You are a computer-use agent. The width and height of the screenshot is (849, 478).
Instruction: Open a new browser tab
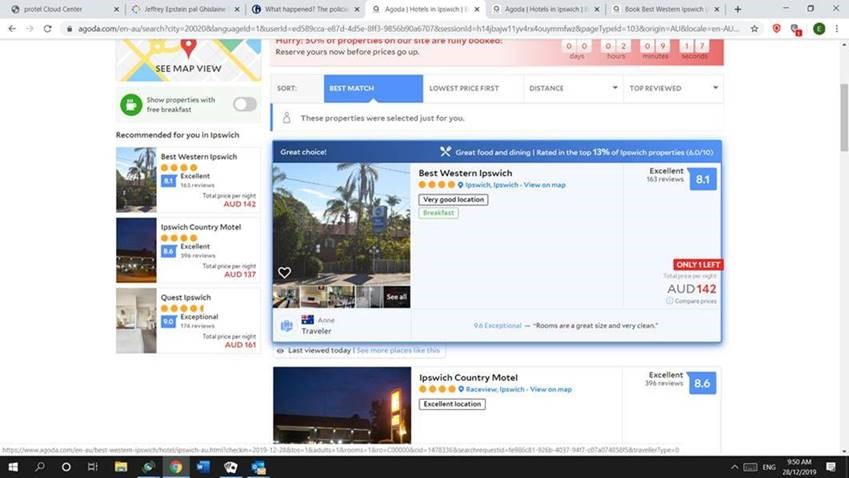737,9
